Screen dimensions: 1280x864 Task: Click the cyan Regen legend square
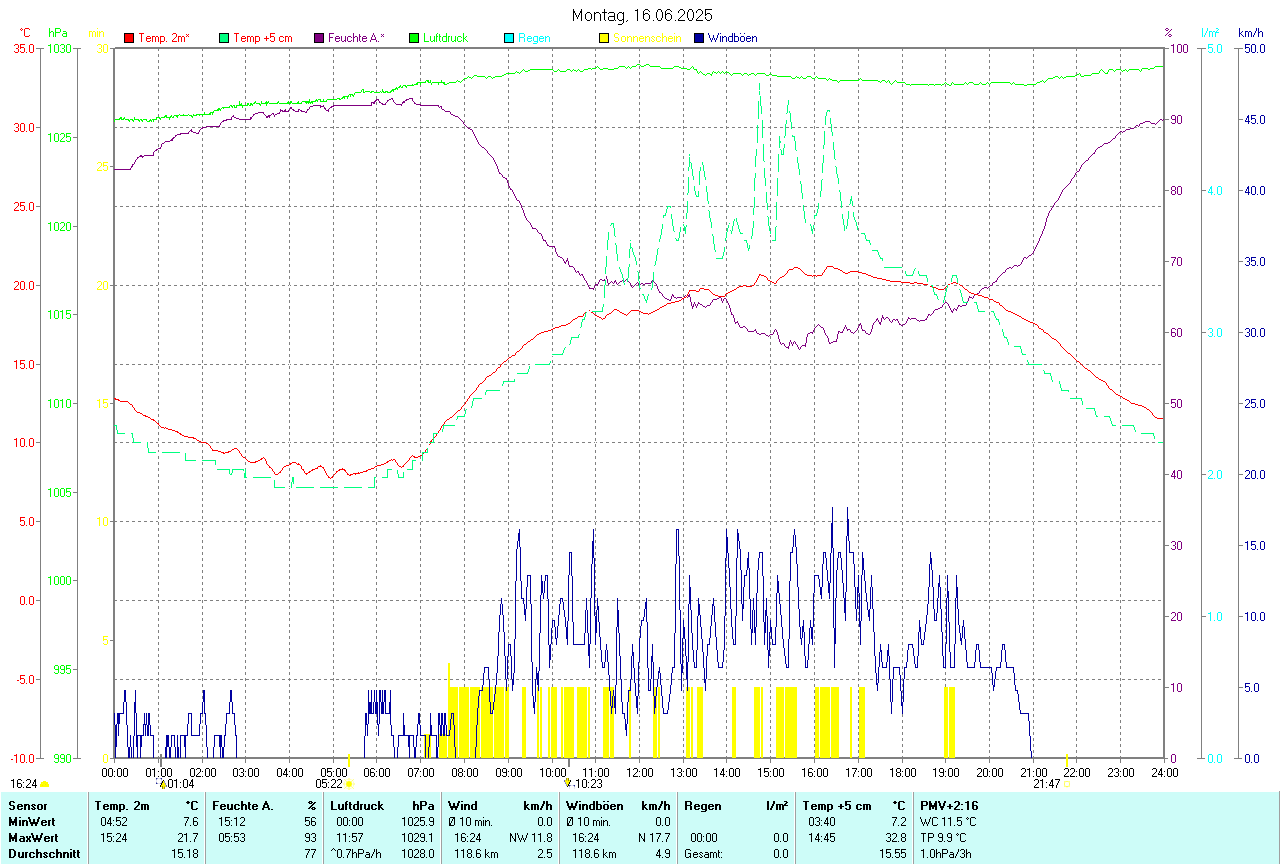[509, 38]
